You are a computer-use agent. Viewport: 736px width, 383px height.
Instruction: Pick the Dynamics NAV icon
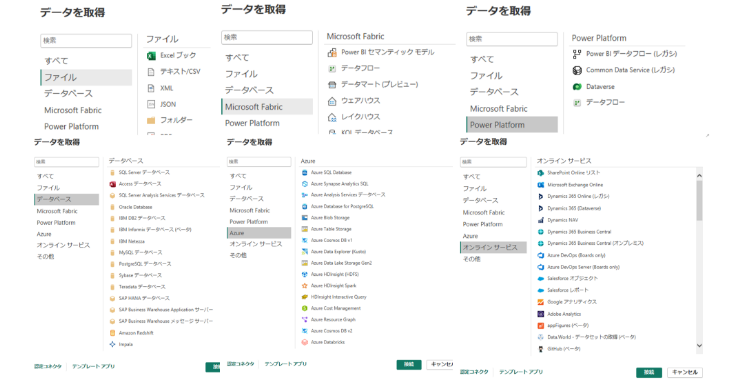(x=541, y=220)
